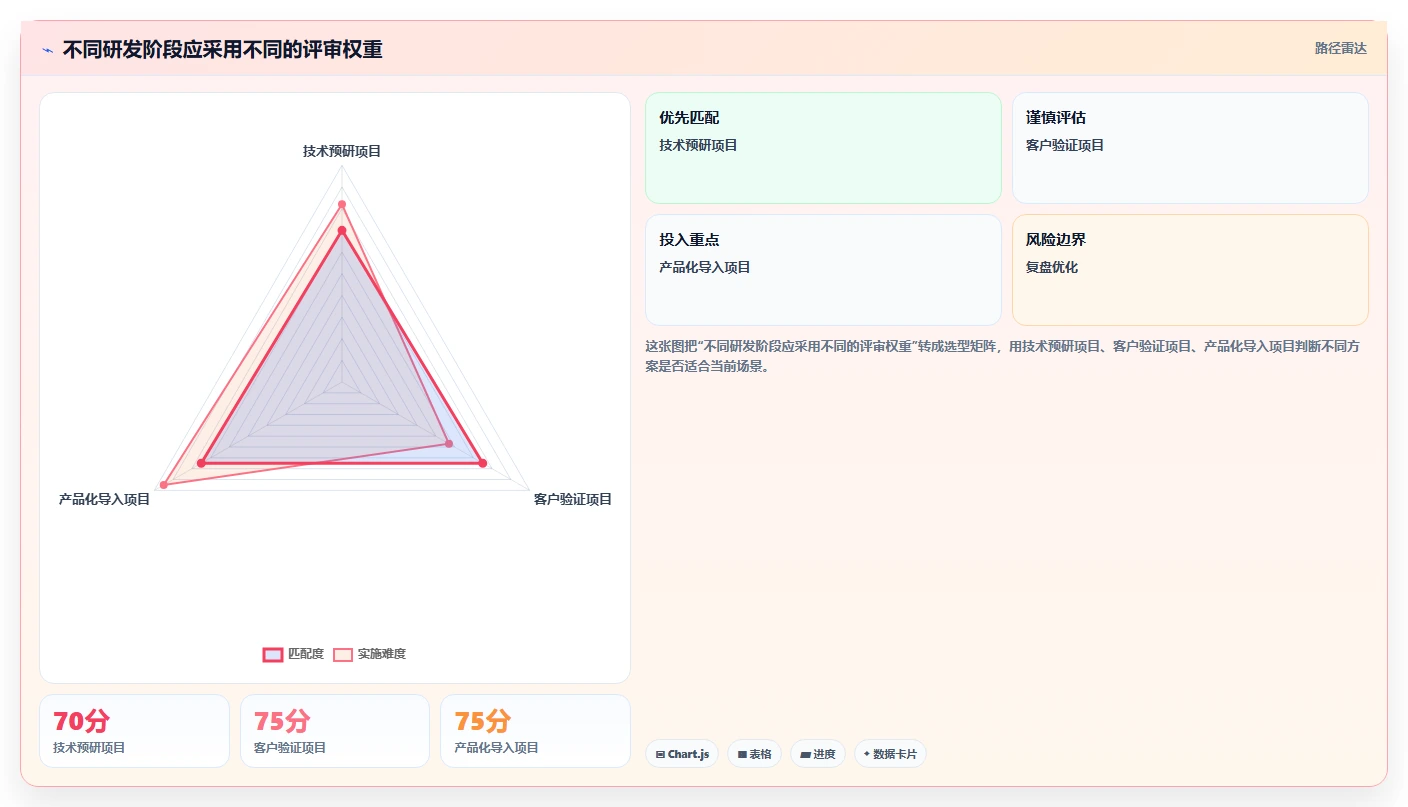Select the 表格 tag chip
Viewport: 1408px width, 807px height.
tap(754, 754)
